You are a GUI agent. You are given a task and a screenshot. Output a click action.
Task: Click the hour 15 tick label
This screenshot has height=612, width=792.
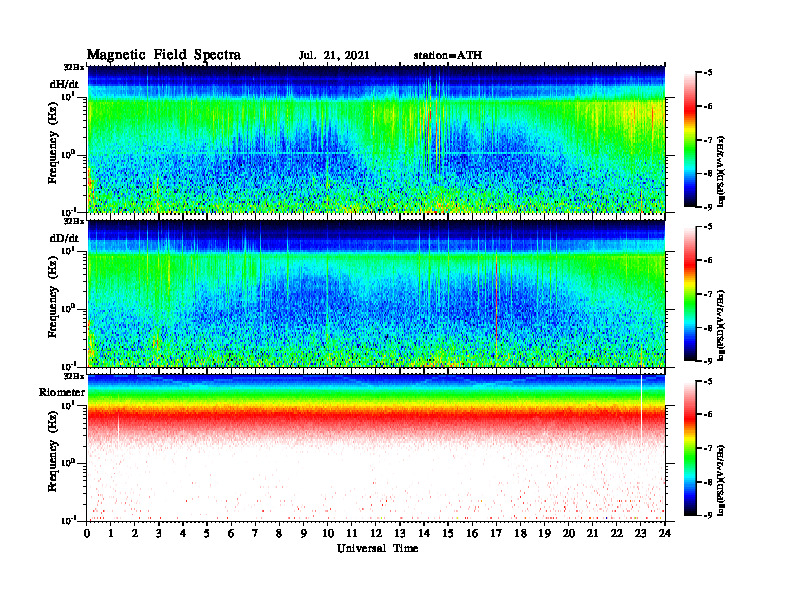[x=448, y=533]
